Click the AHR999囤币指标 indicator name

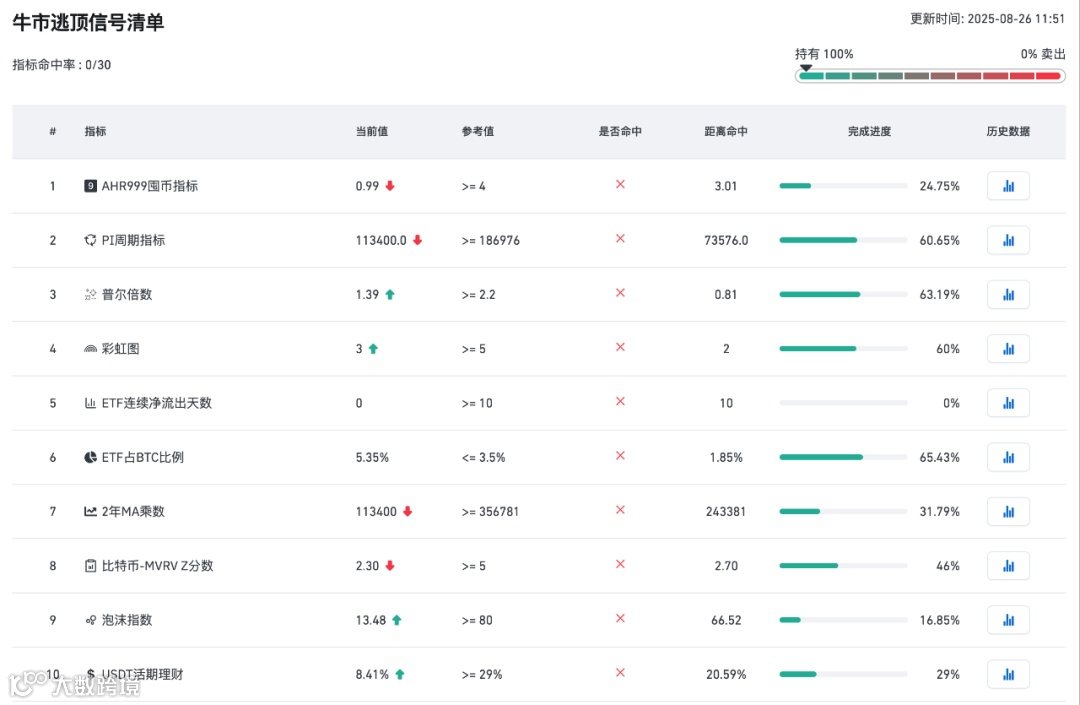149,186
